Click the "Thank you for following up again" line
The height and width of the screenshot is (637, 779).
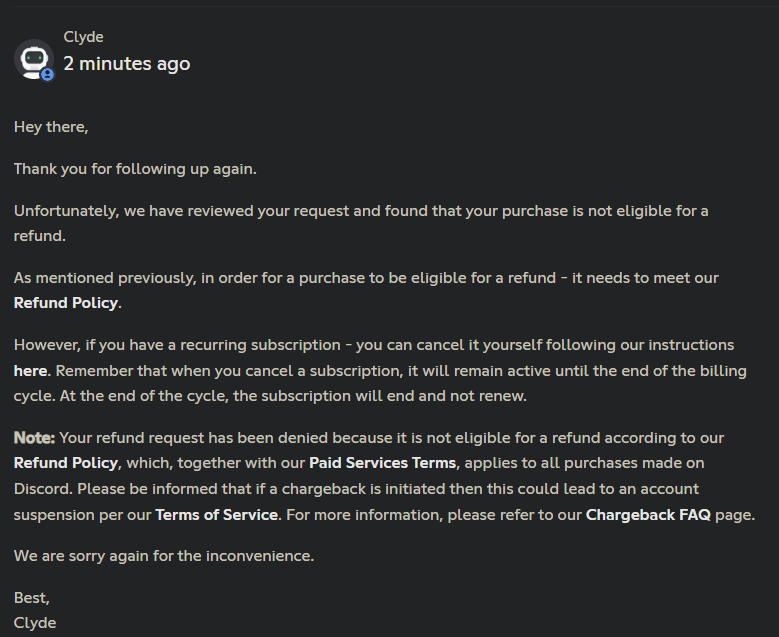click(135, 169)
